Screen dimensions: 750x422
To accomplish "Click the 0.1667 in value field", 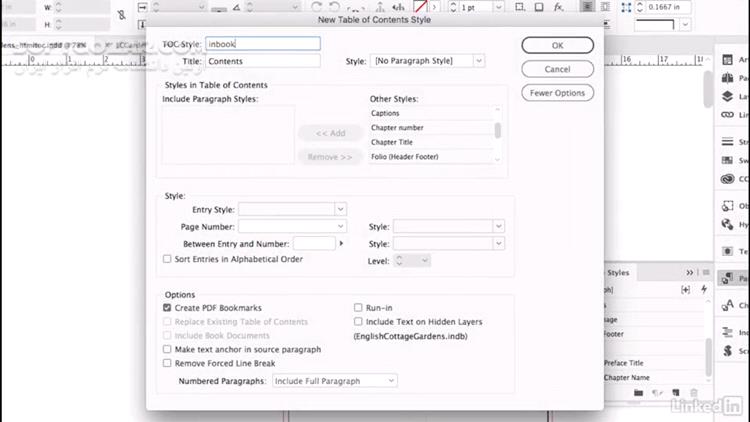I will (669, 7).
